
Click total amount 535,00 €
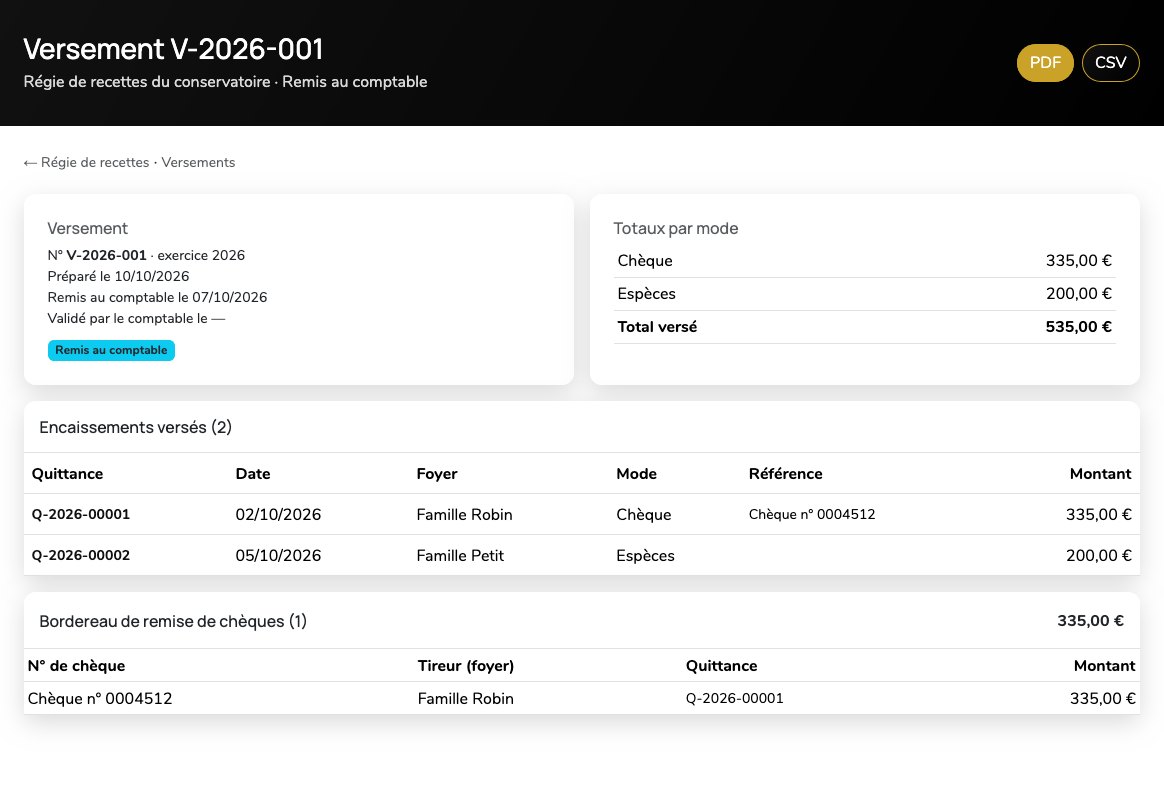1079,327
